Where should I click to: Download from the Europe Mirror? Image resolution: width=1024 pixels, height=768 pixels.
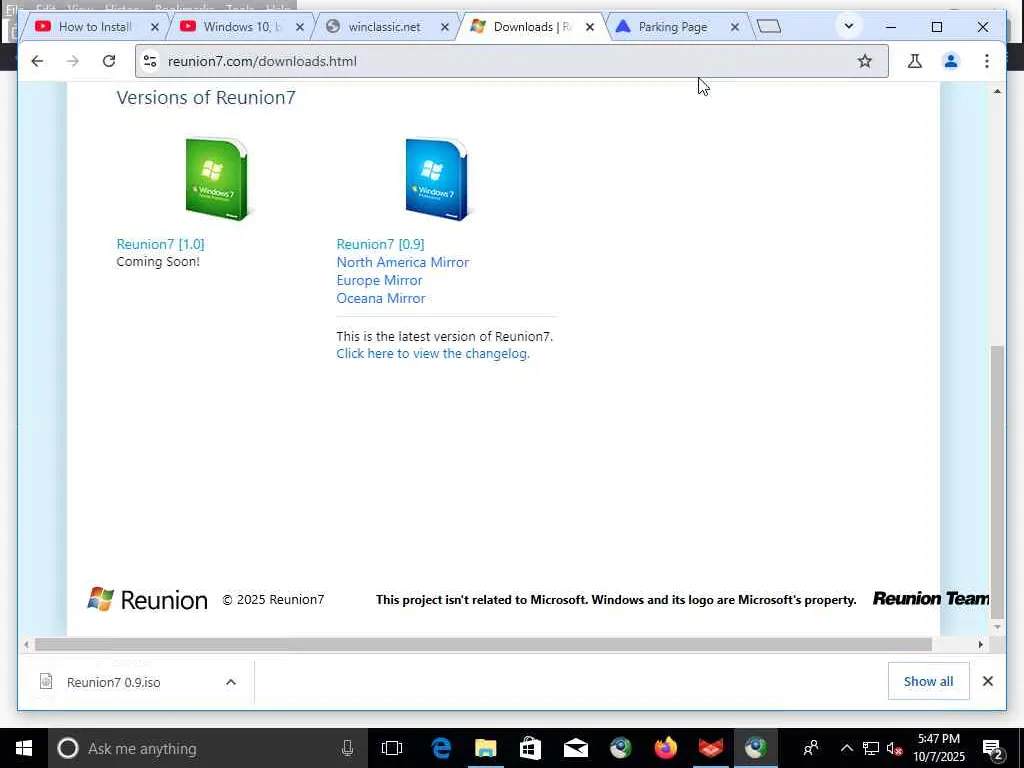379,281
